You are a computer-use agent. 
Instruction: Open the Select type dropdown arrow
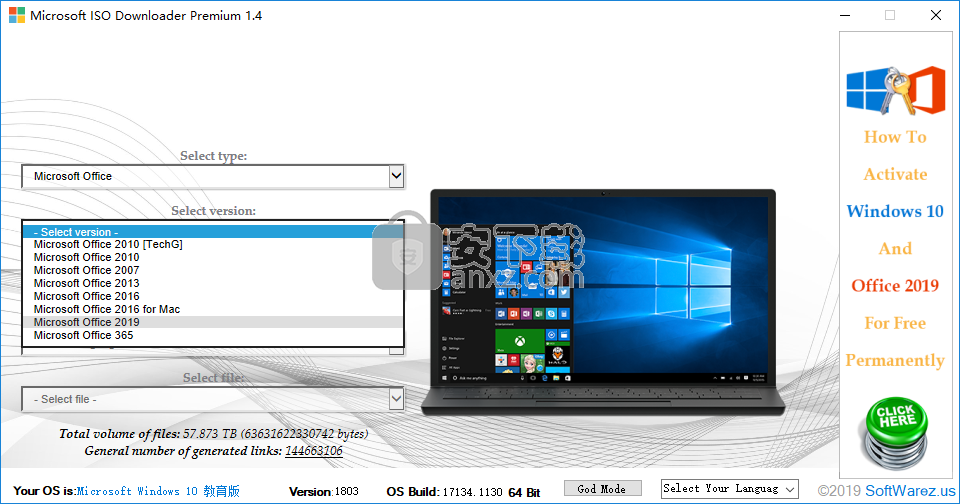click(396, 176)
